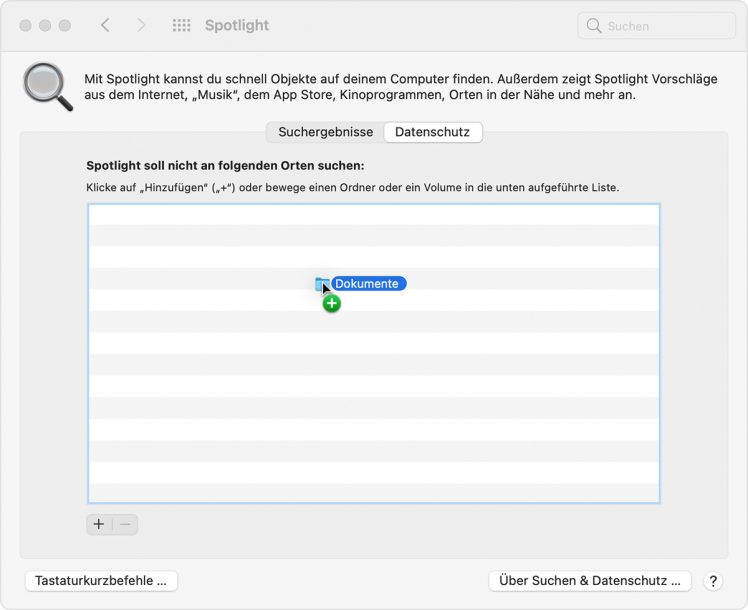This screenshot has height=610, width=748.
Task: Switch to the Suchergebnisse tab
Action: (x=325, y=132)
